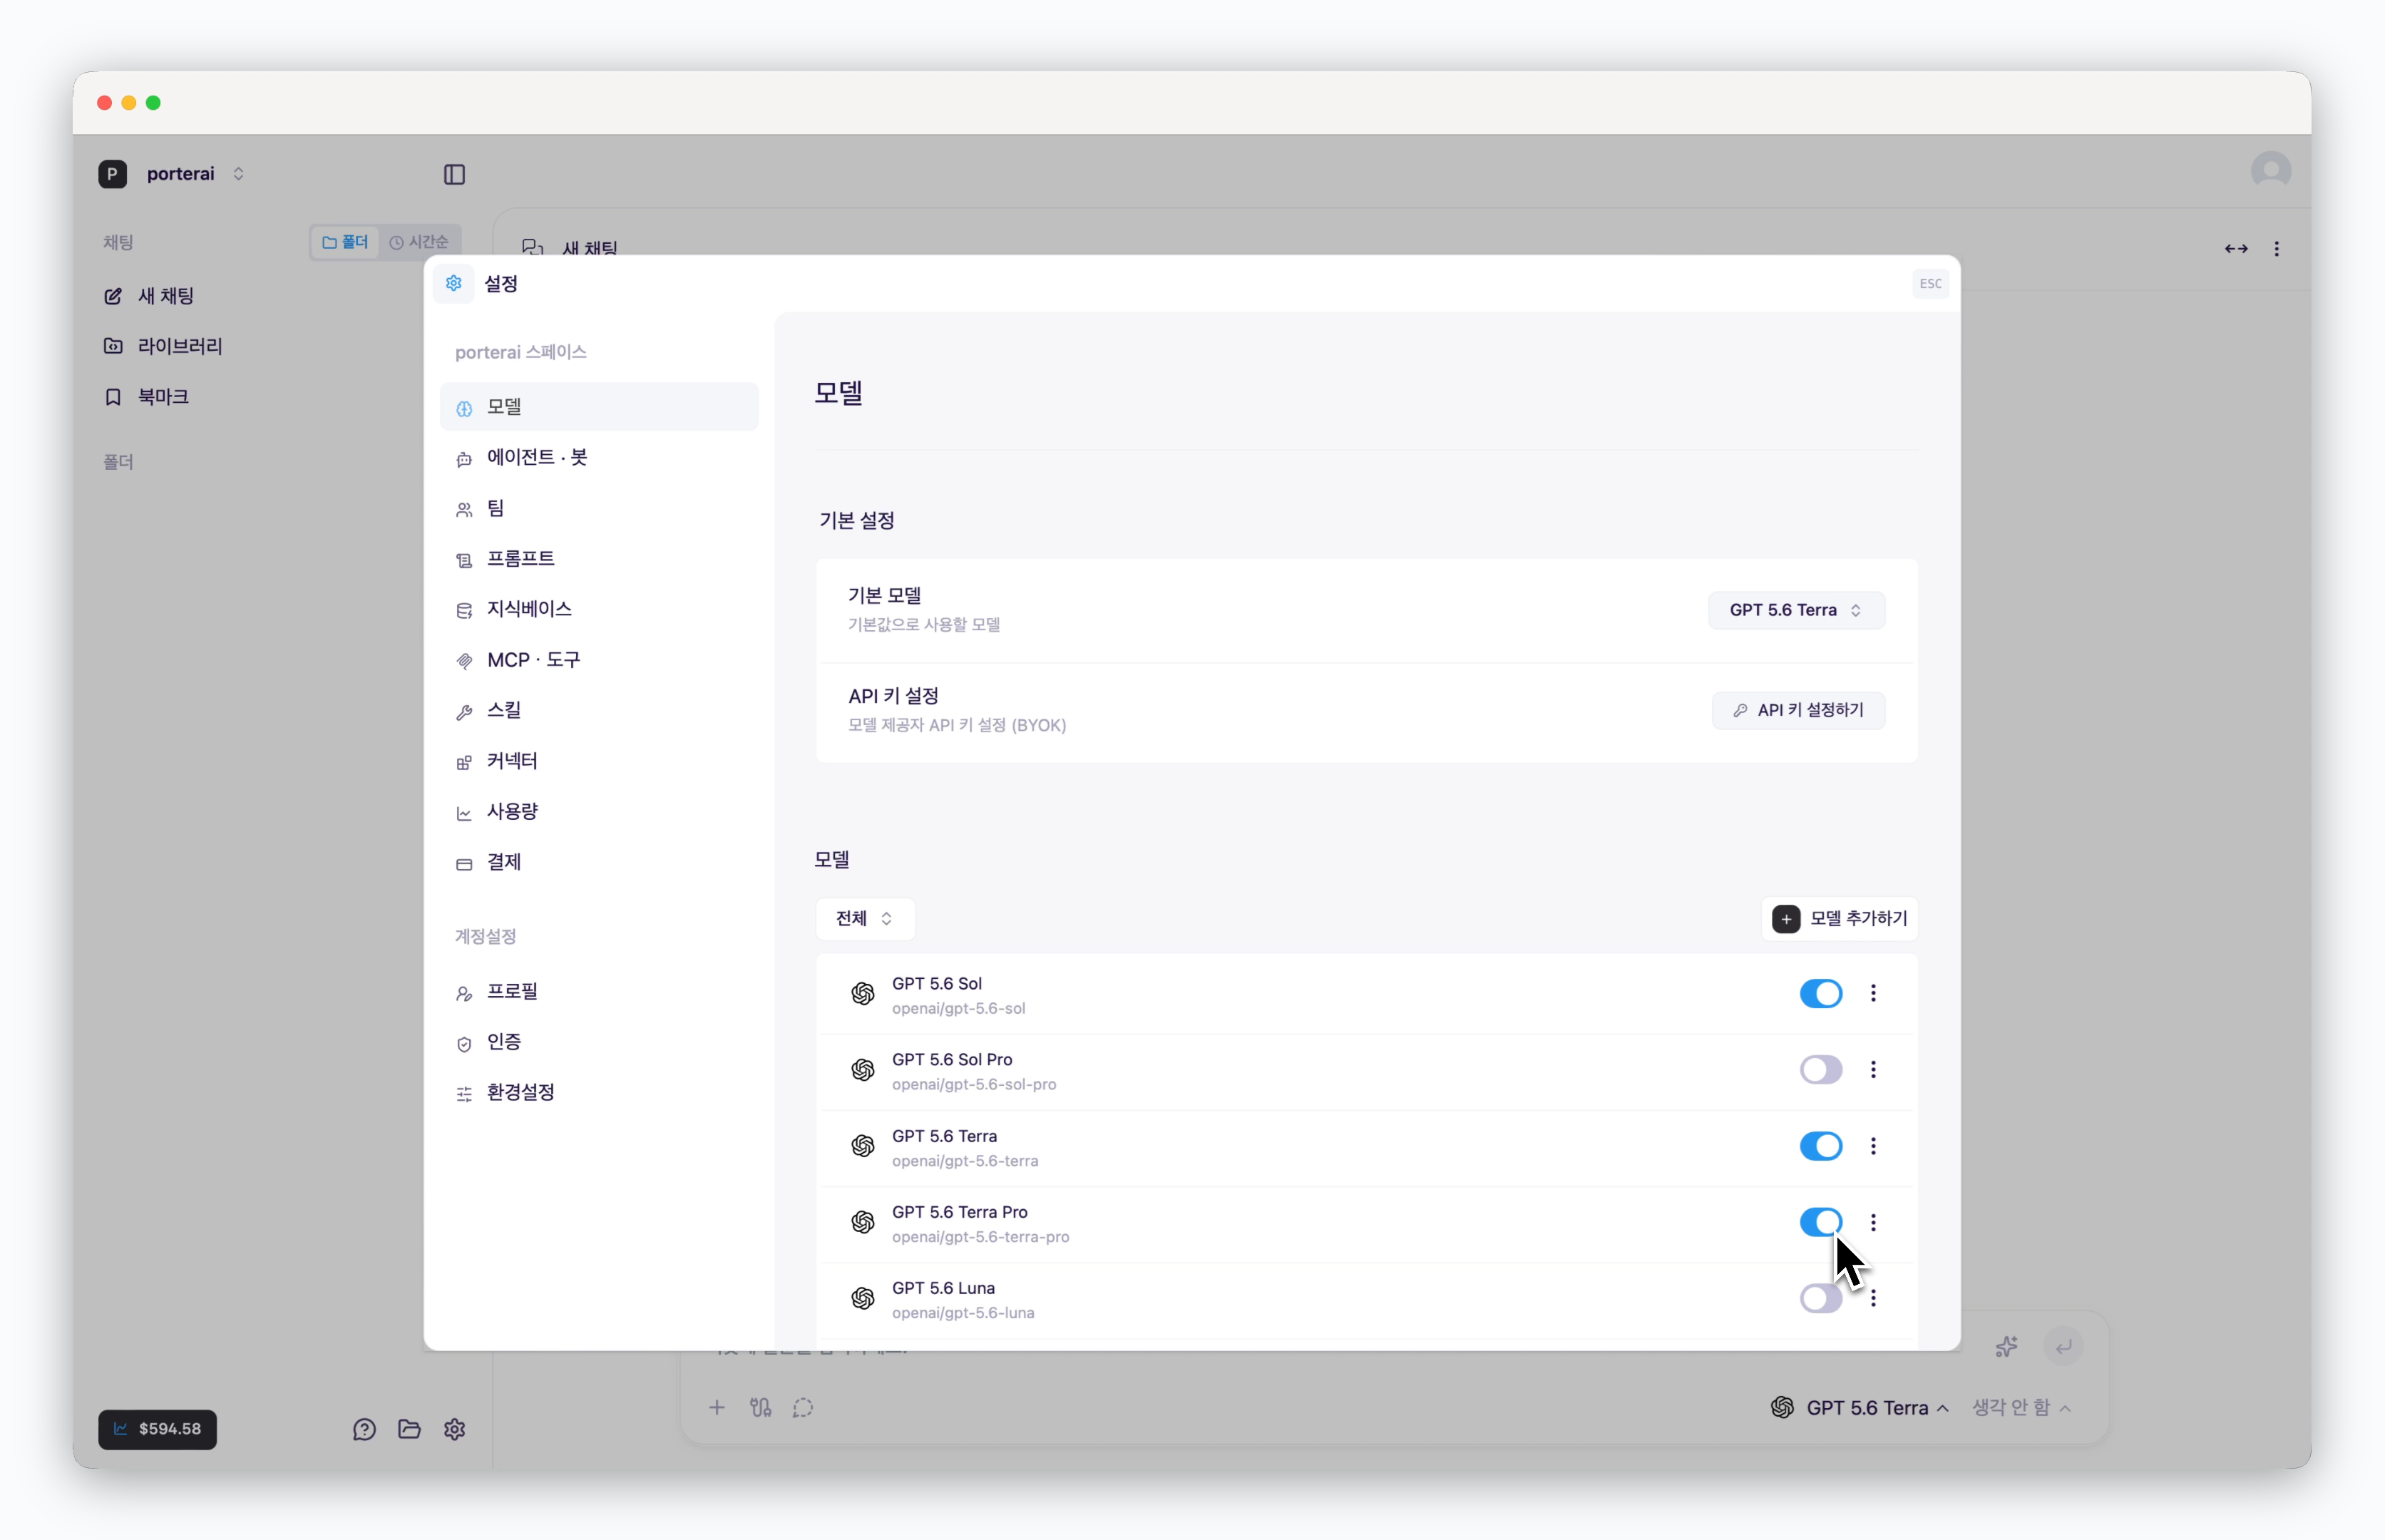Select 모델 in the settings sidebar
The image size is (2385, 1540).
[599, 407]
